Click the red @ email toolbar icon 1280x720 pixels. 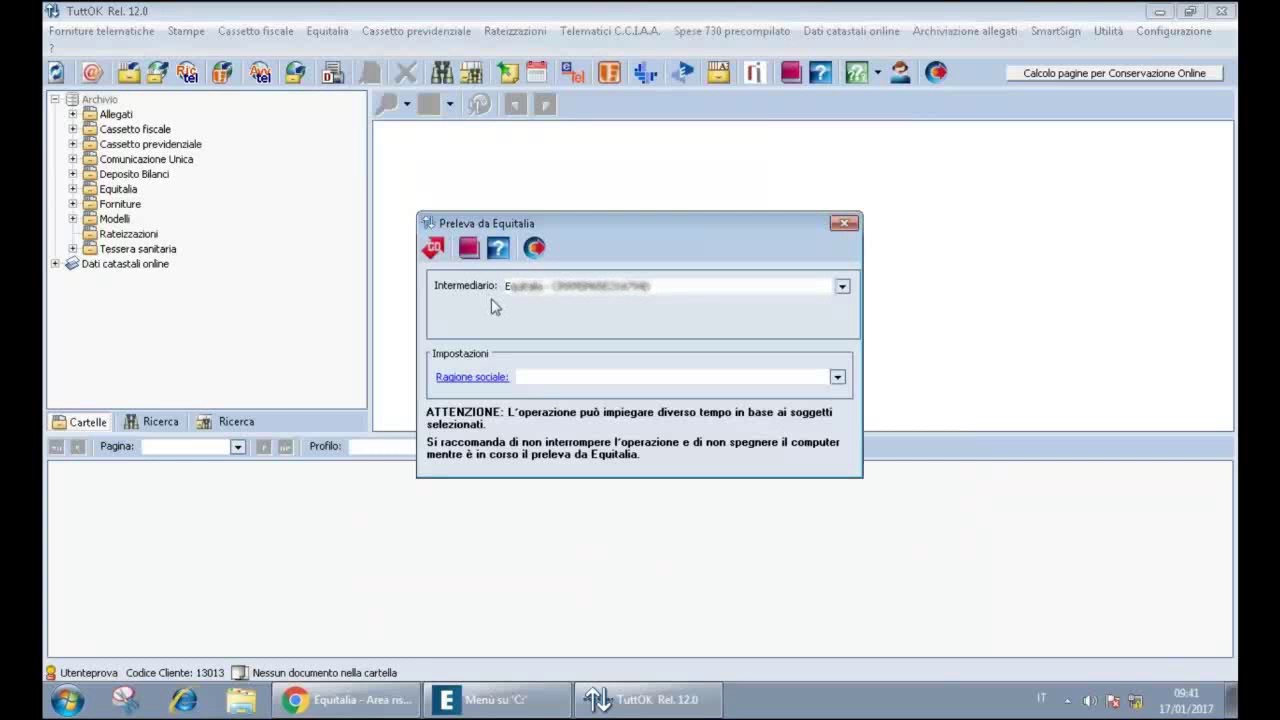click(x=92, y=72)
